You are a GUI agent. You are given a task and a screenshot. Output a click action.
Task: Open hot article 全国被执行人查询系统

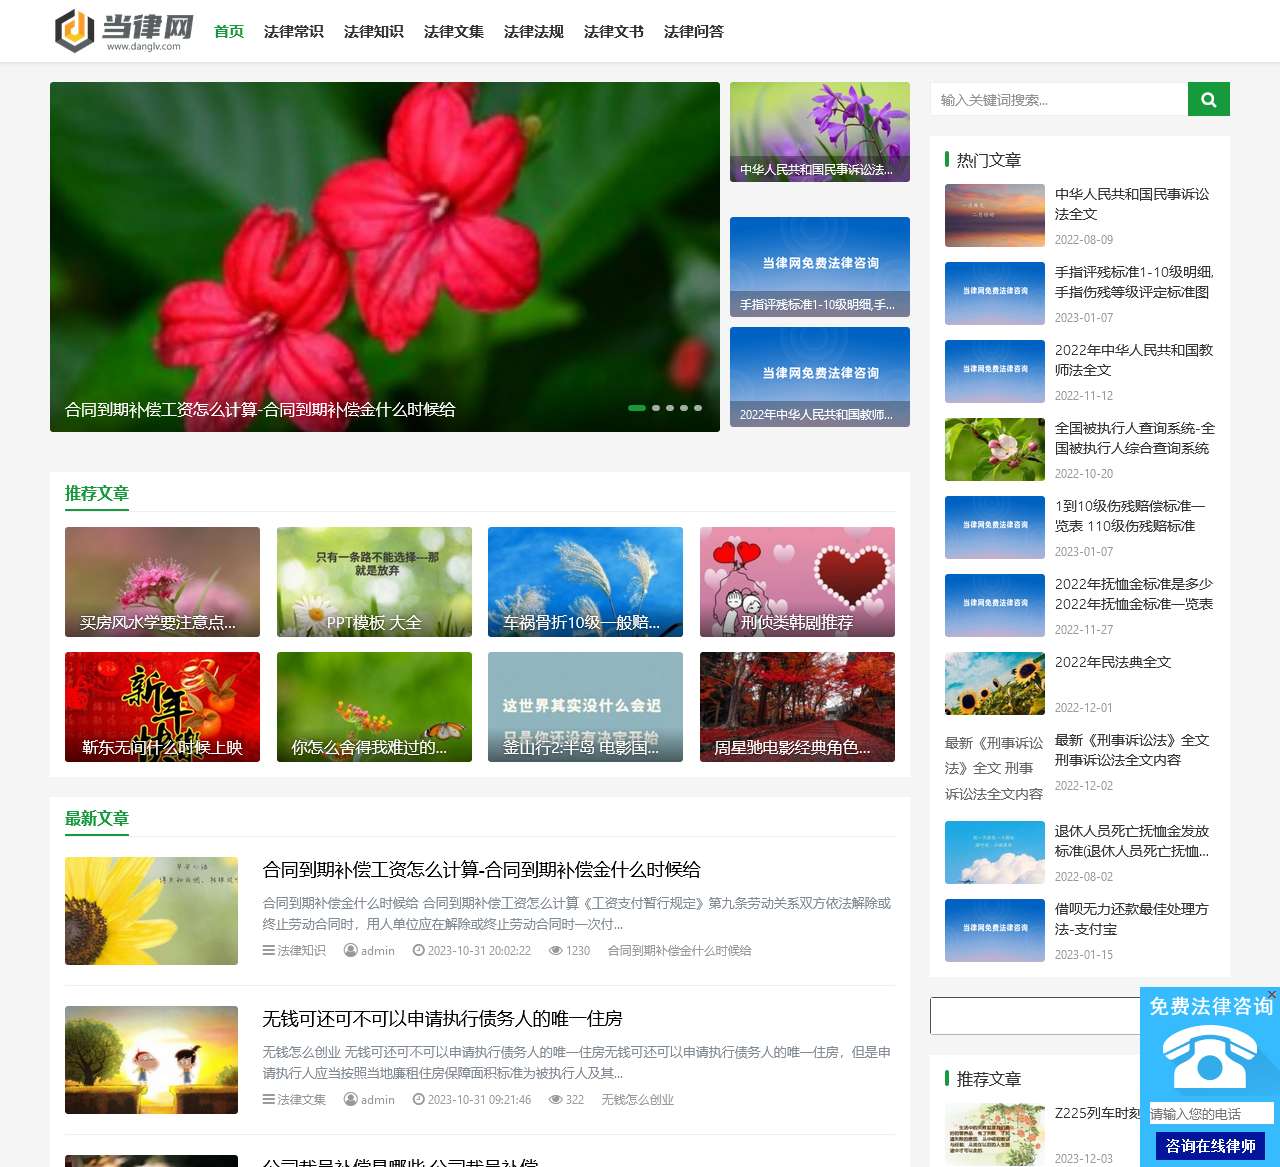(1135, 438)
